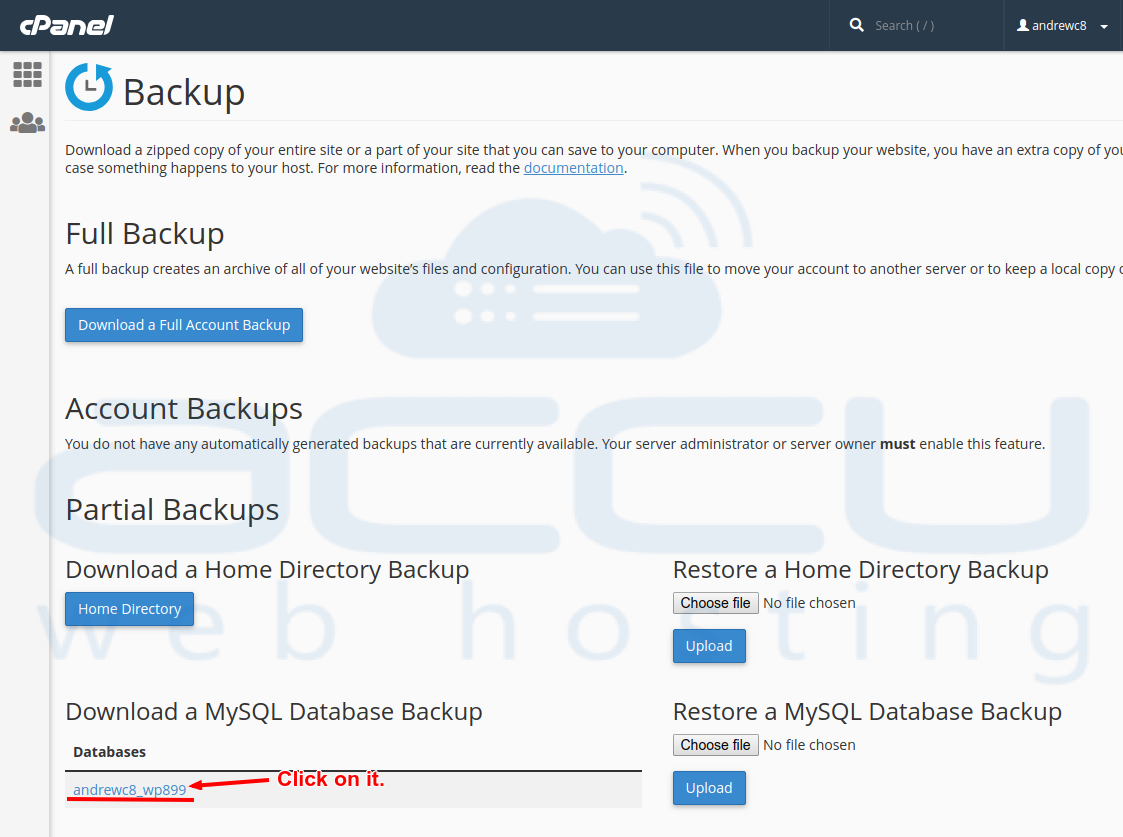Click Restore a Home Directory Backup heading
This screenshot has height=837, width=1123.
click(x=861, y=570)
